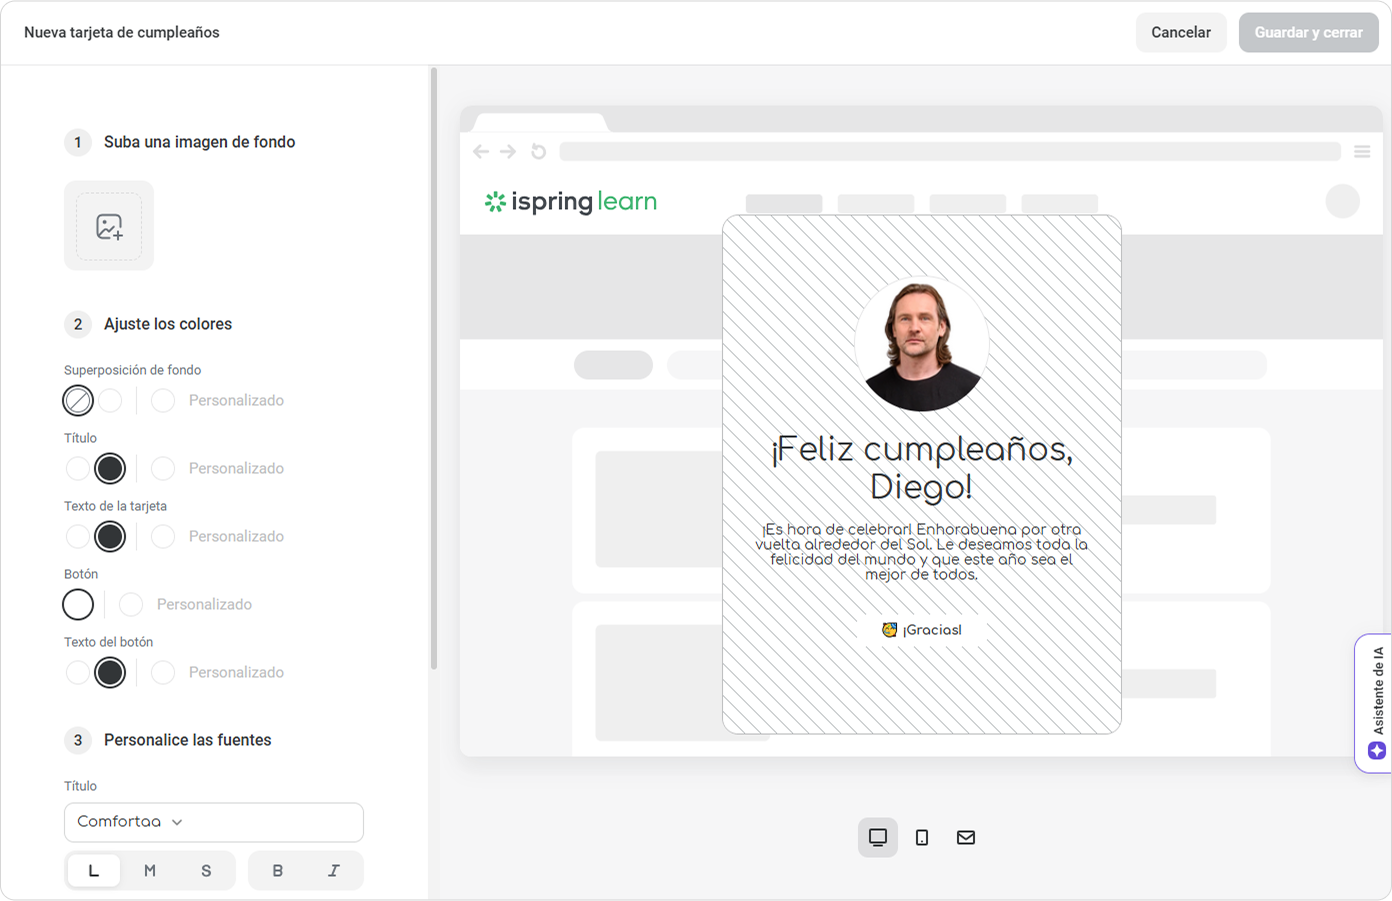Open the Asistente de IA panel
Viewport: 1392px width, 901px height.
(1376, 703)
